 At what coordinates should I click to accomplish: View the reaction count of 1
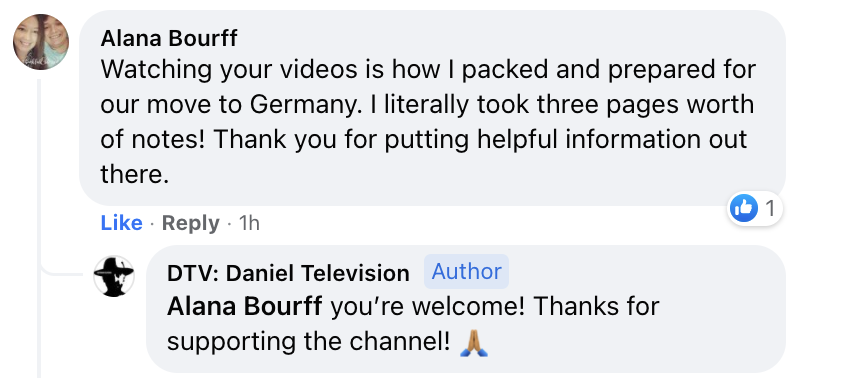pyautogui.click(x=769, y=208)
